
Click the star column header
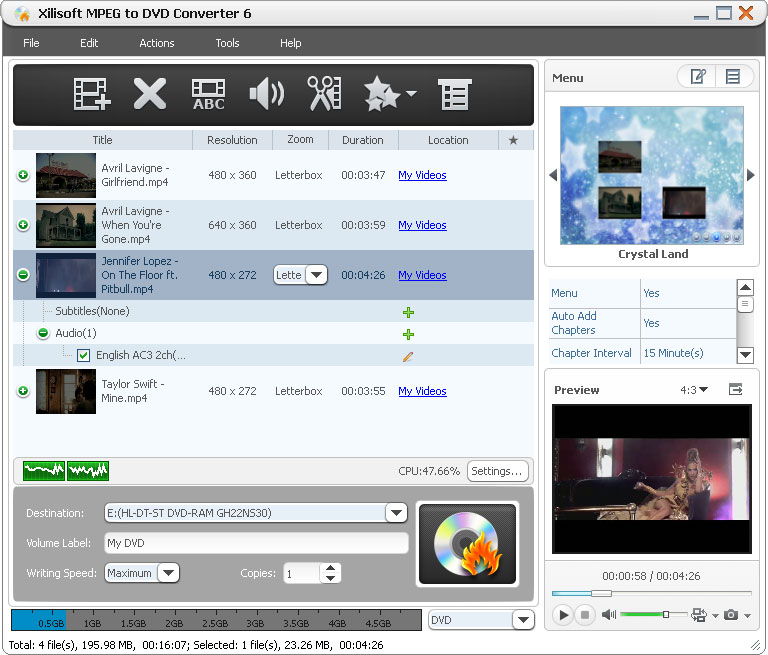click(x=513, y=140)
